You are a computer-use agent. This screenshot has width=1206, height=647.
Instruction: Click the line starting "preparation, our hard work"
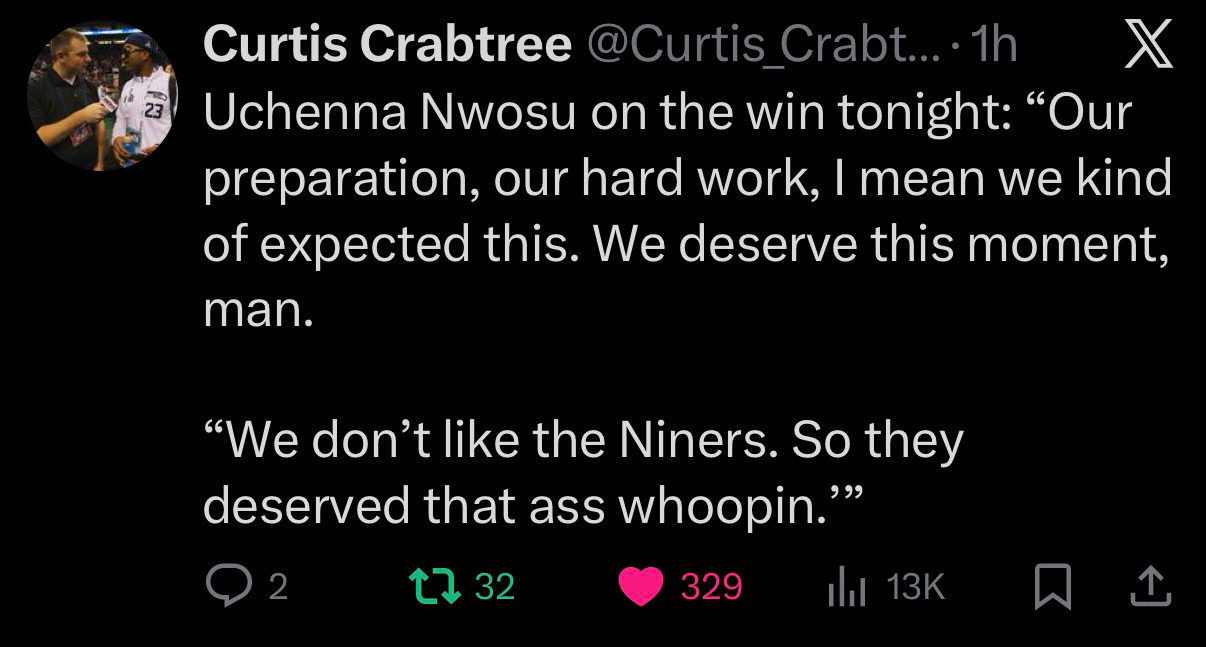click(686, 179)
